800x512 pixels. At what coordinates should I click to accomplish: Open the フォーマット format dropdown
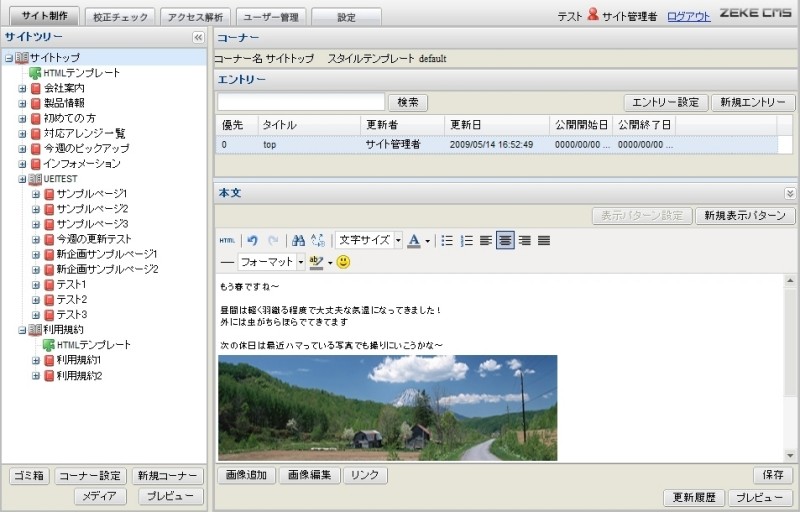300,262
